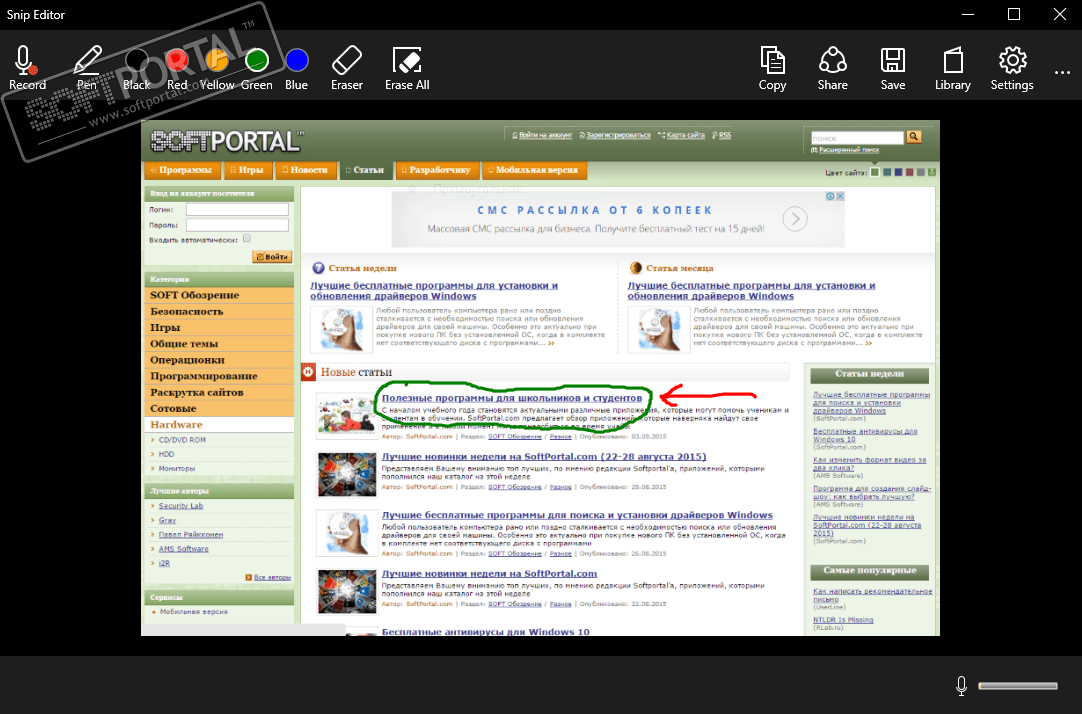Click Erase All to clear annotations
Viewport: 1082px width, 714px height.
coord(407,68)
